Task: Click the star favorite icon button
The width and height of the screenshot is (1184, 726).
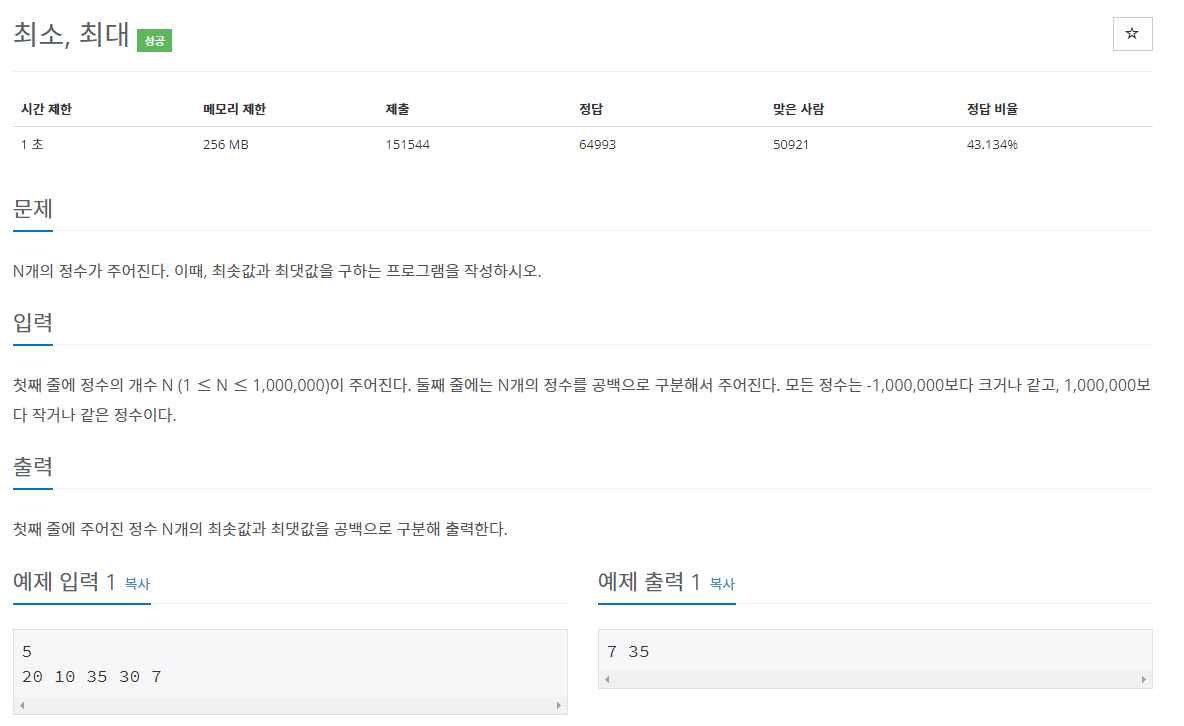Action: (1132, 34)
